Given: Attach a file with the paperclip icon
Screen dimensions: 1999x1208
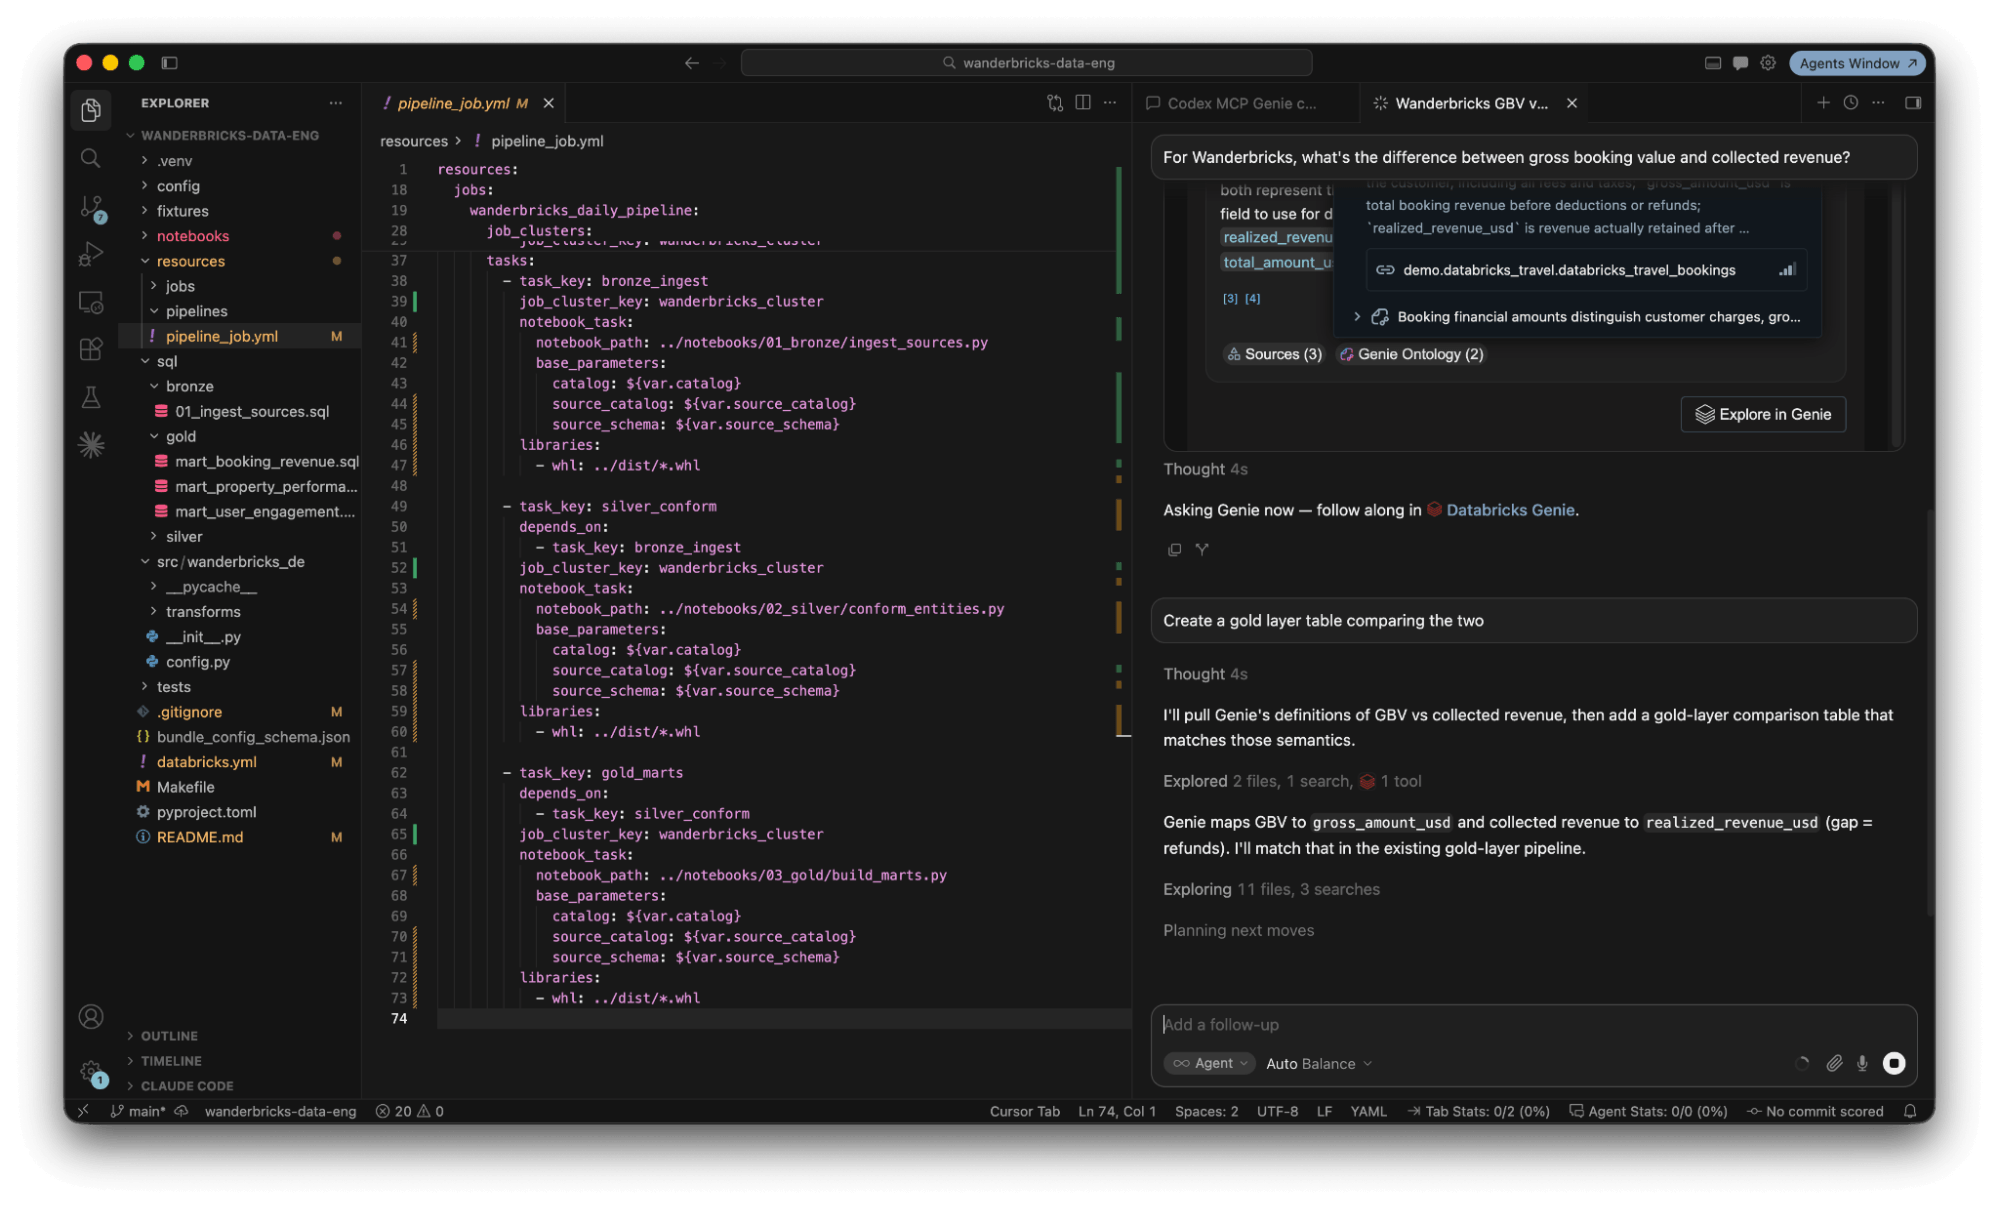Looking at the screenshot, I should pos(1834,1063).
